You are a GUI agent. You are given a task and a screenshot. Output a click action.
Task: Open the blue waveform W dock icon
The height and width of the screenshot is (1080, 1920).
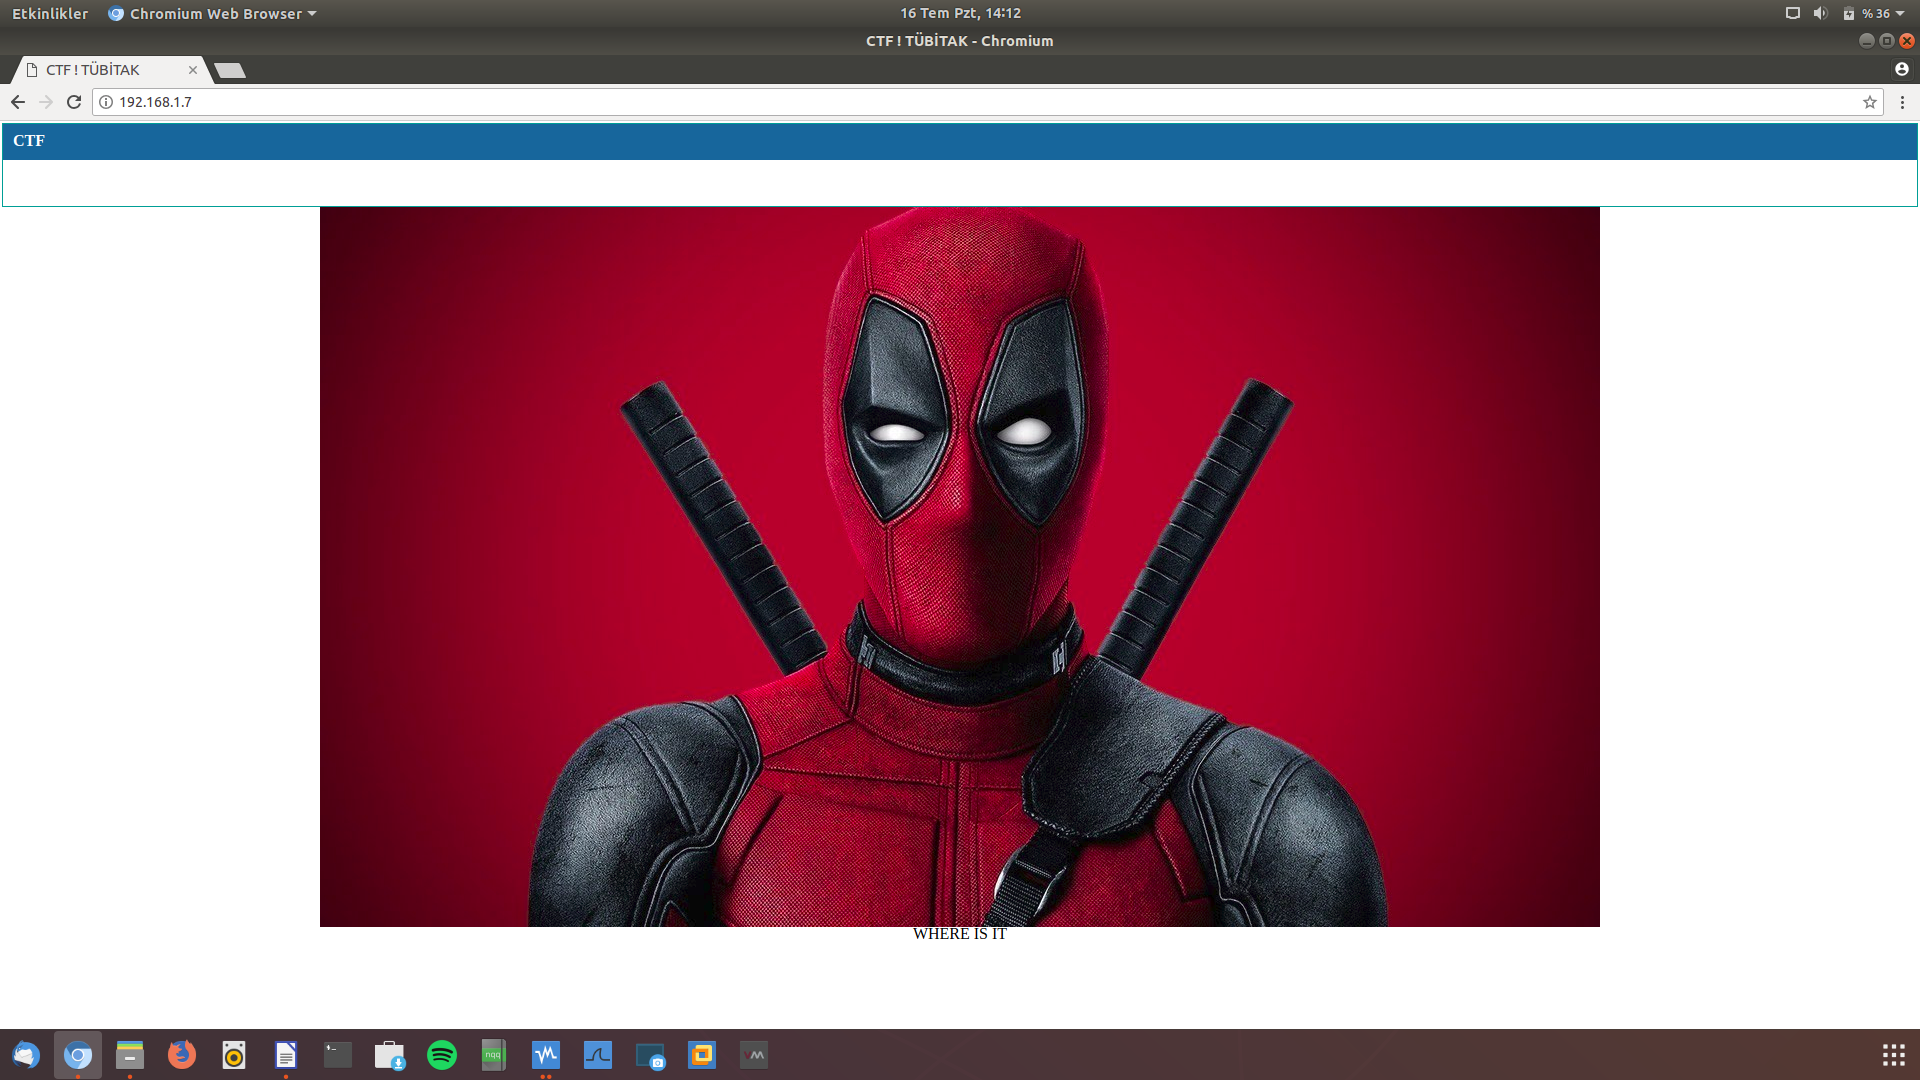coord(546,1055)
